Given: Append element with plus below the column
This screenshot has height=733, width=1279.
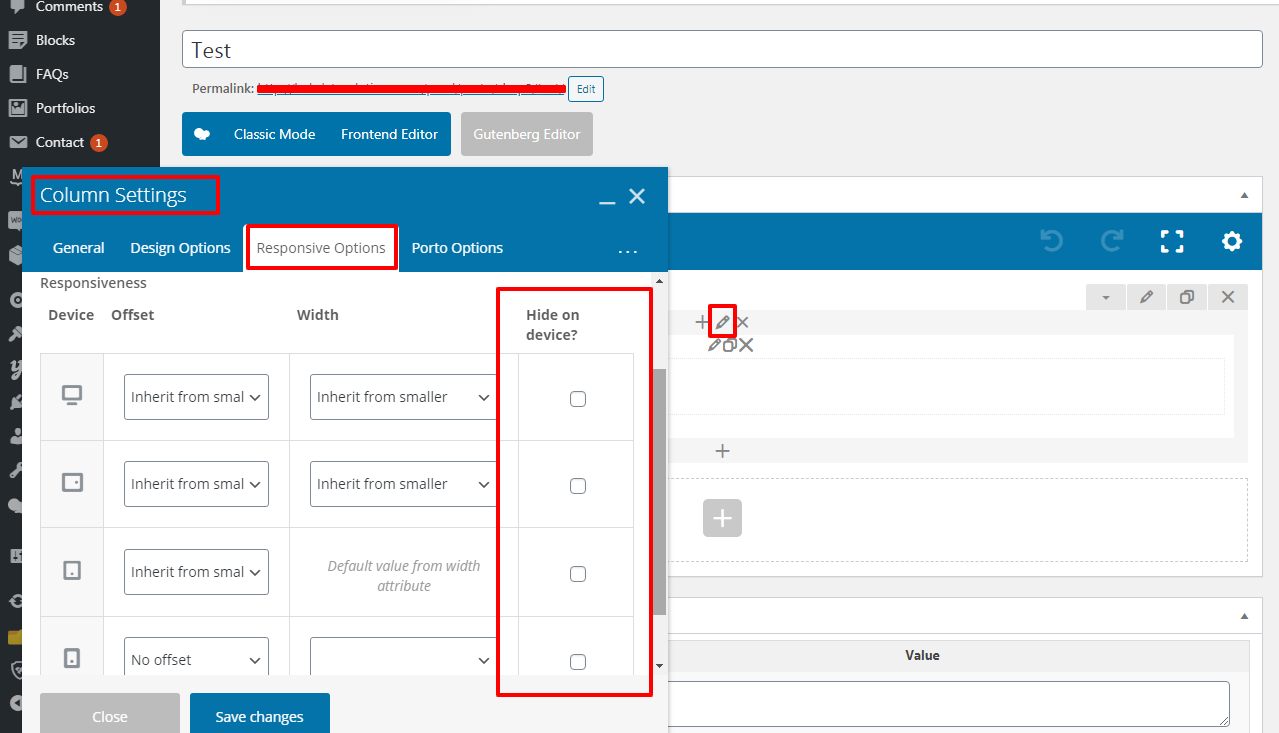Looking at the screenshot, I should tap(723, 451).
